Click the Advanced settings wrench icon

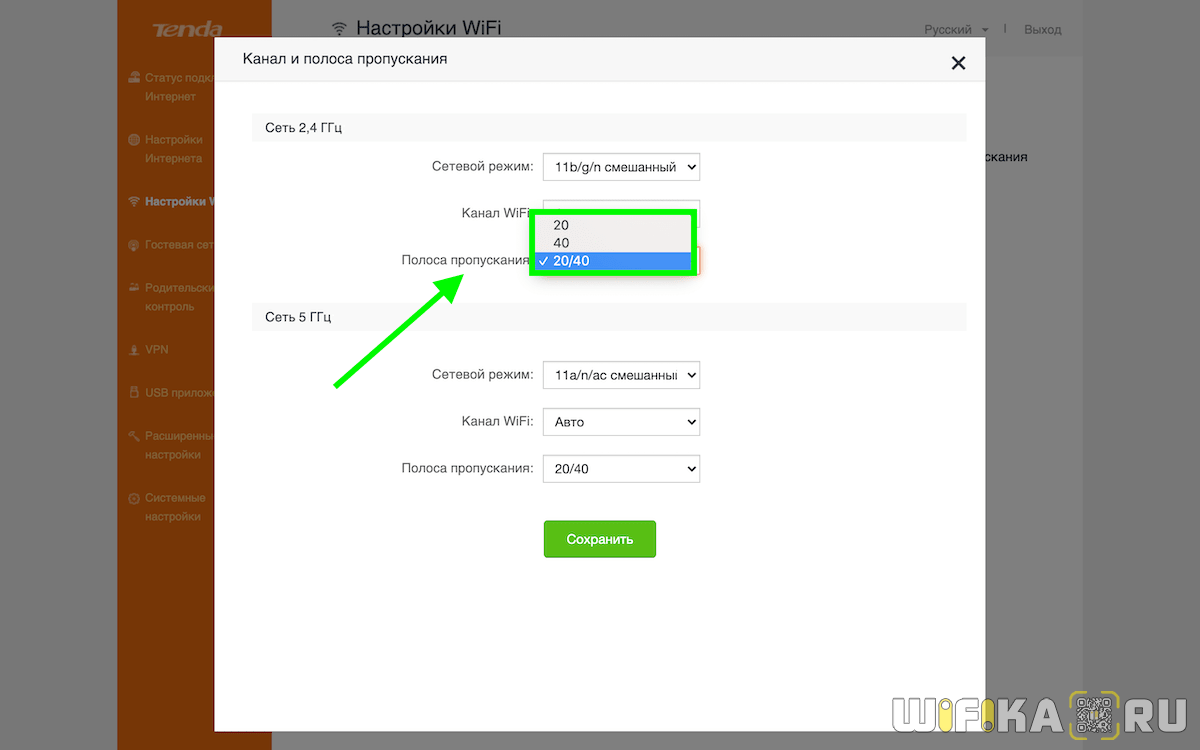(134, 436)
